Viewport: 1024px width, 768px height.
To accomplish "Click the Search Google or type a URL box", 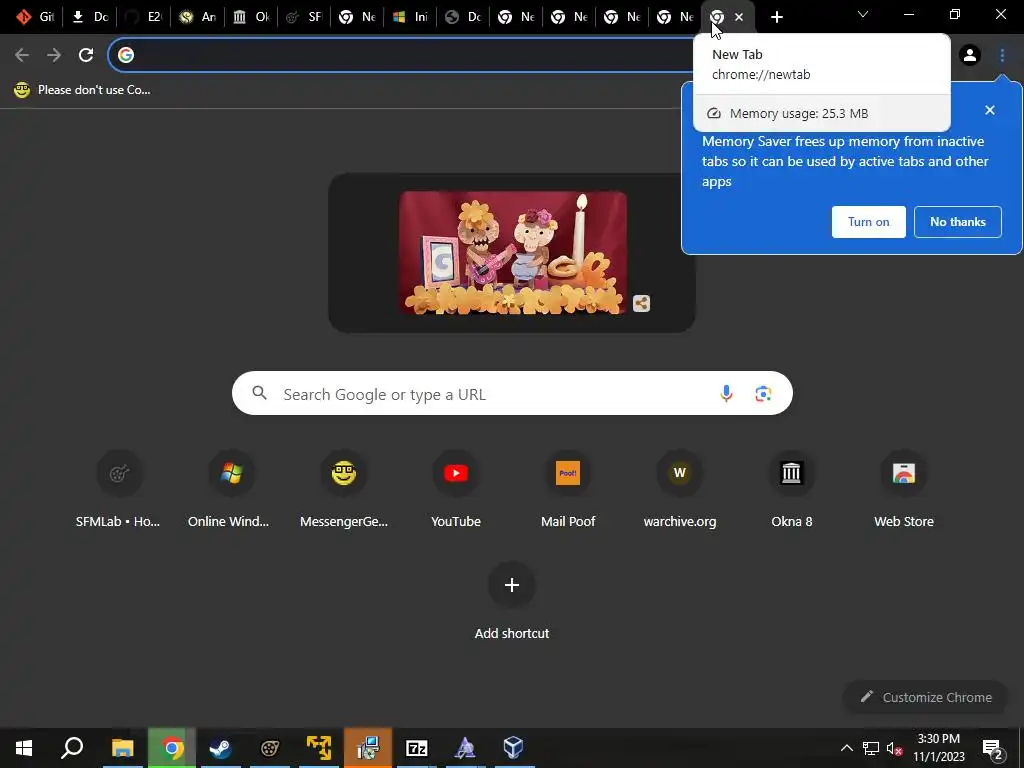I will [512, 393].
